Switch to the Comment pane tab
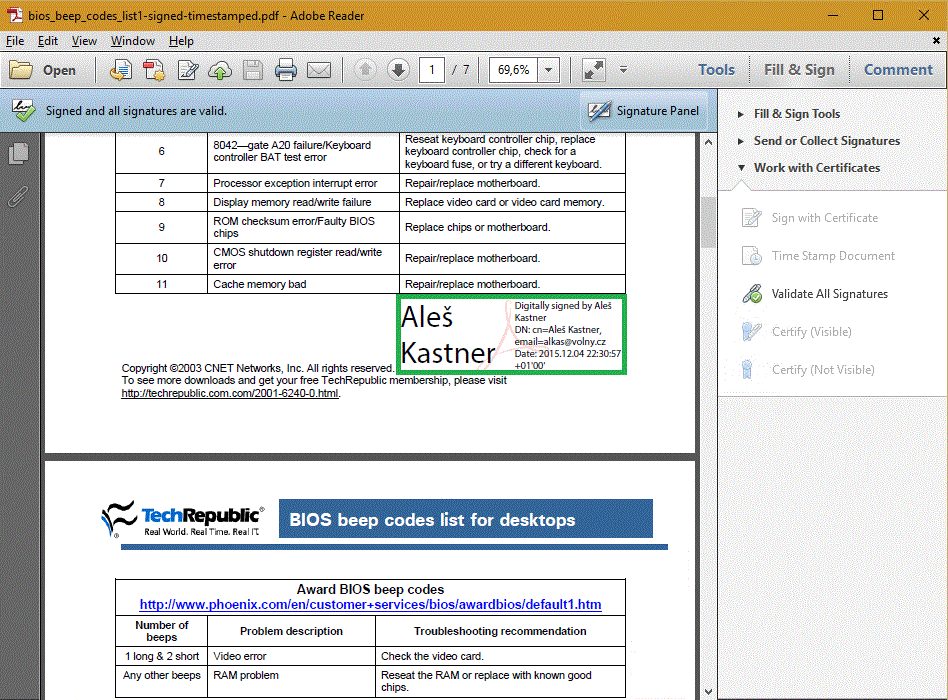The image size is (948, 700). 897,70
